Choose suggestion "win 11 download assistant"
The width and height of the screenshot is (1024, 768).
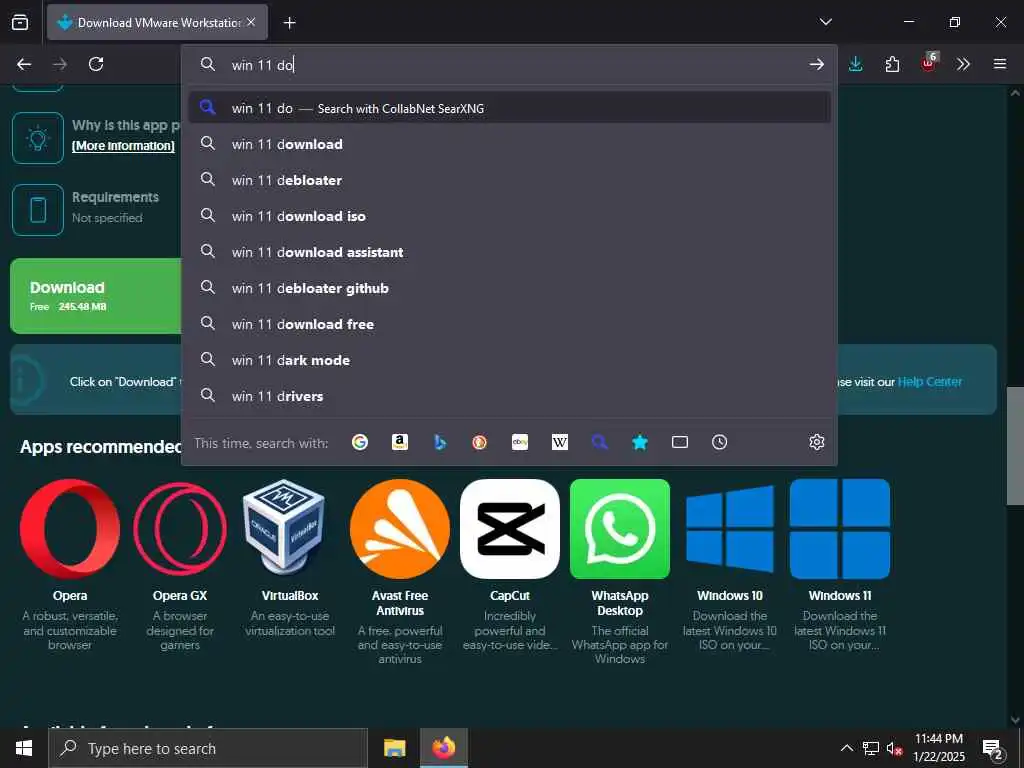coord(509,252)
